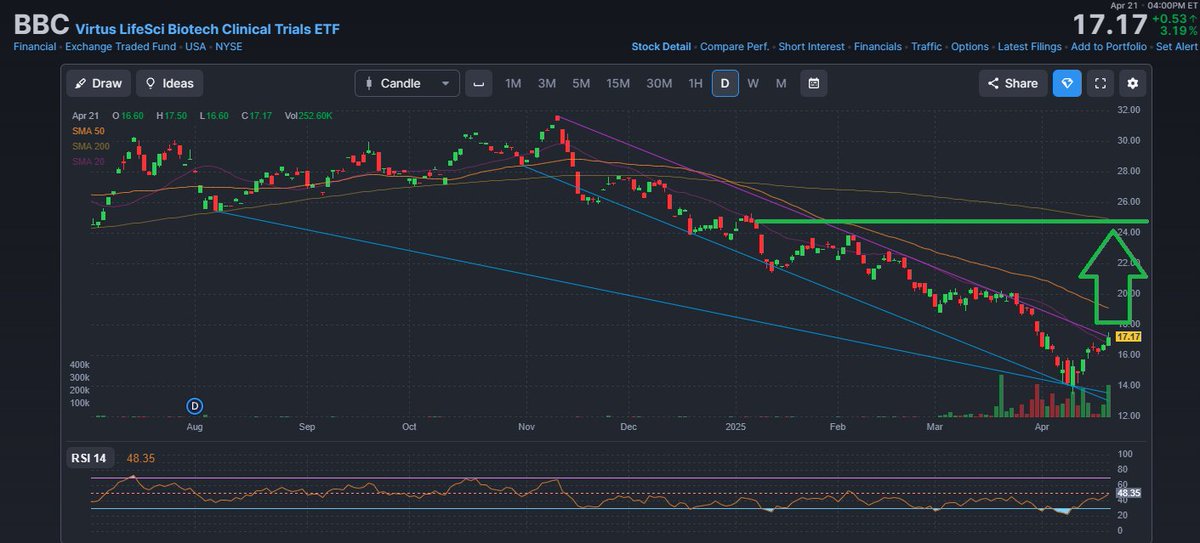Expand the Candle chart type dropdown
This screenshot has height=543, width=1200.
point(407,83)
